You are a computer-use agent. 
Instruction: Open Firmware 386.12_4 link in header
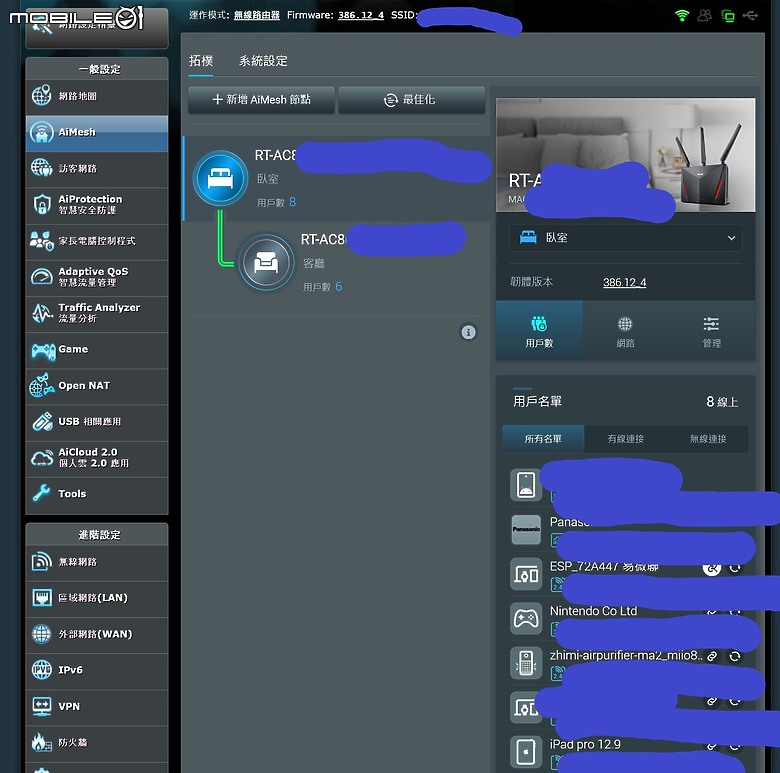[x=361, y=15]
